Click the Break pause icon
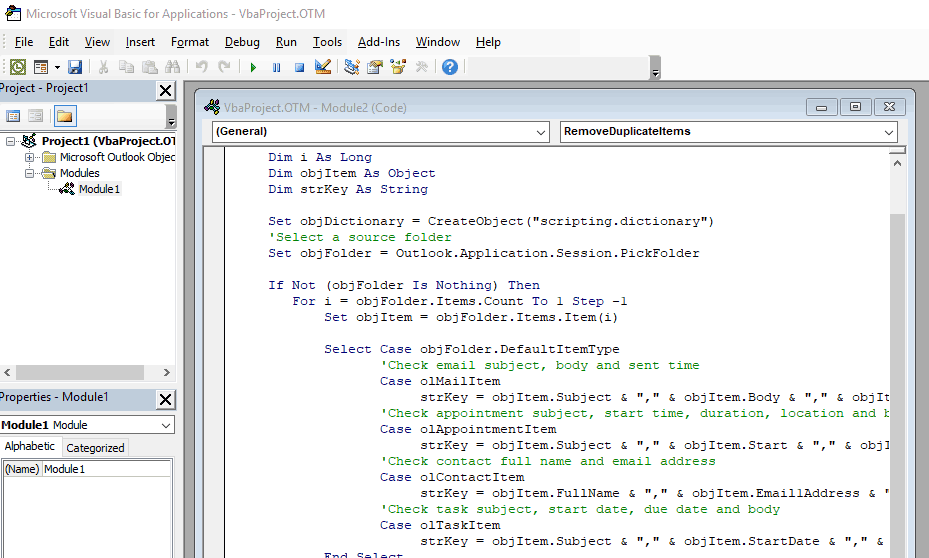The height and width of the screenshot is (558, 929). pyautogui.click(x=276, y=67)
